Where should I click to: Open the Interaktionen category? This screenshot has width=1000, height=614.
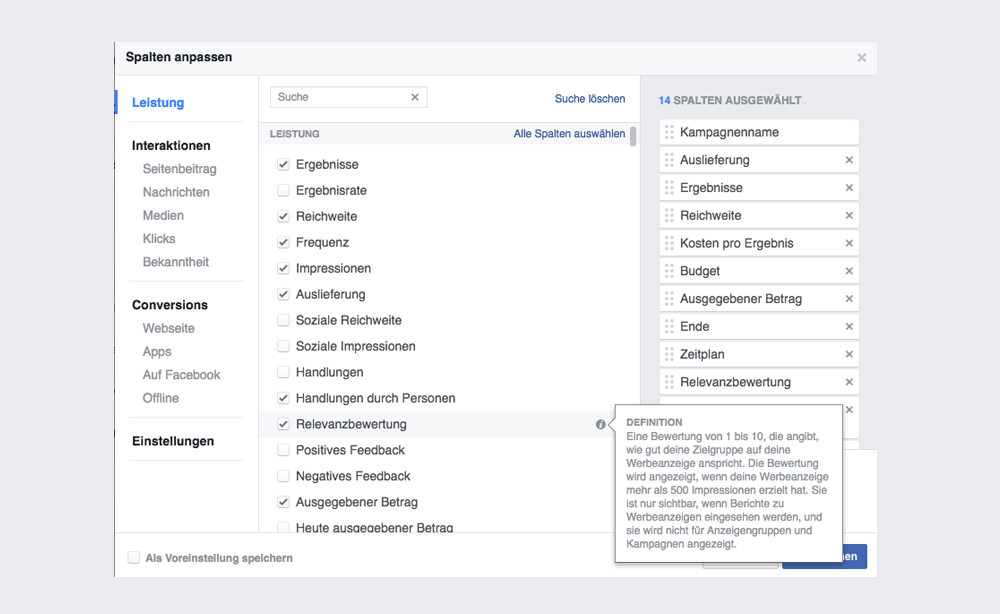point(171,145)
